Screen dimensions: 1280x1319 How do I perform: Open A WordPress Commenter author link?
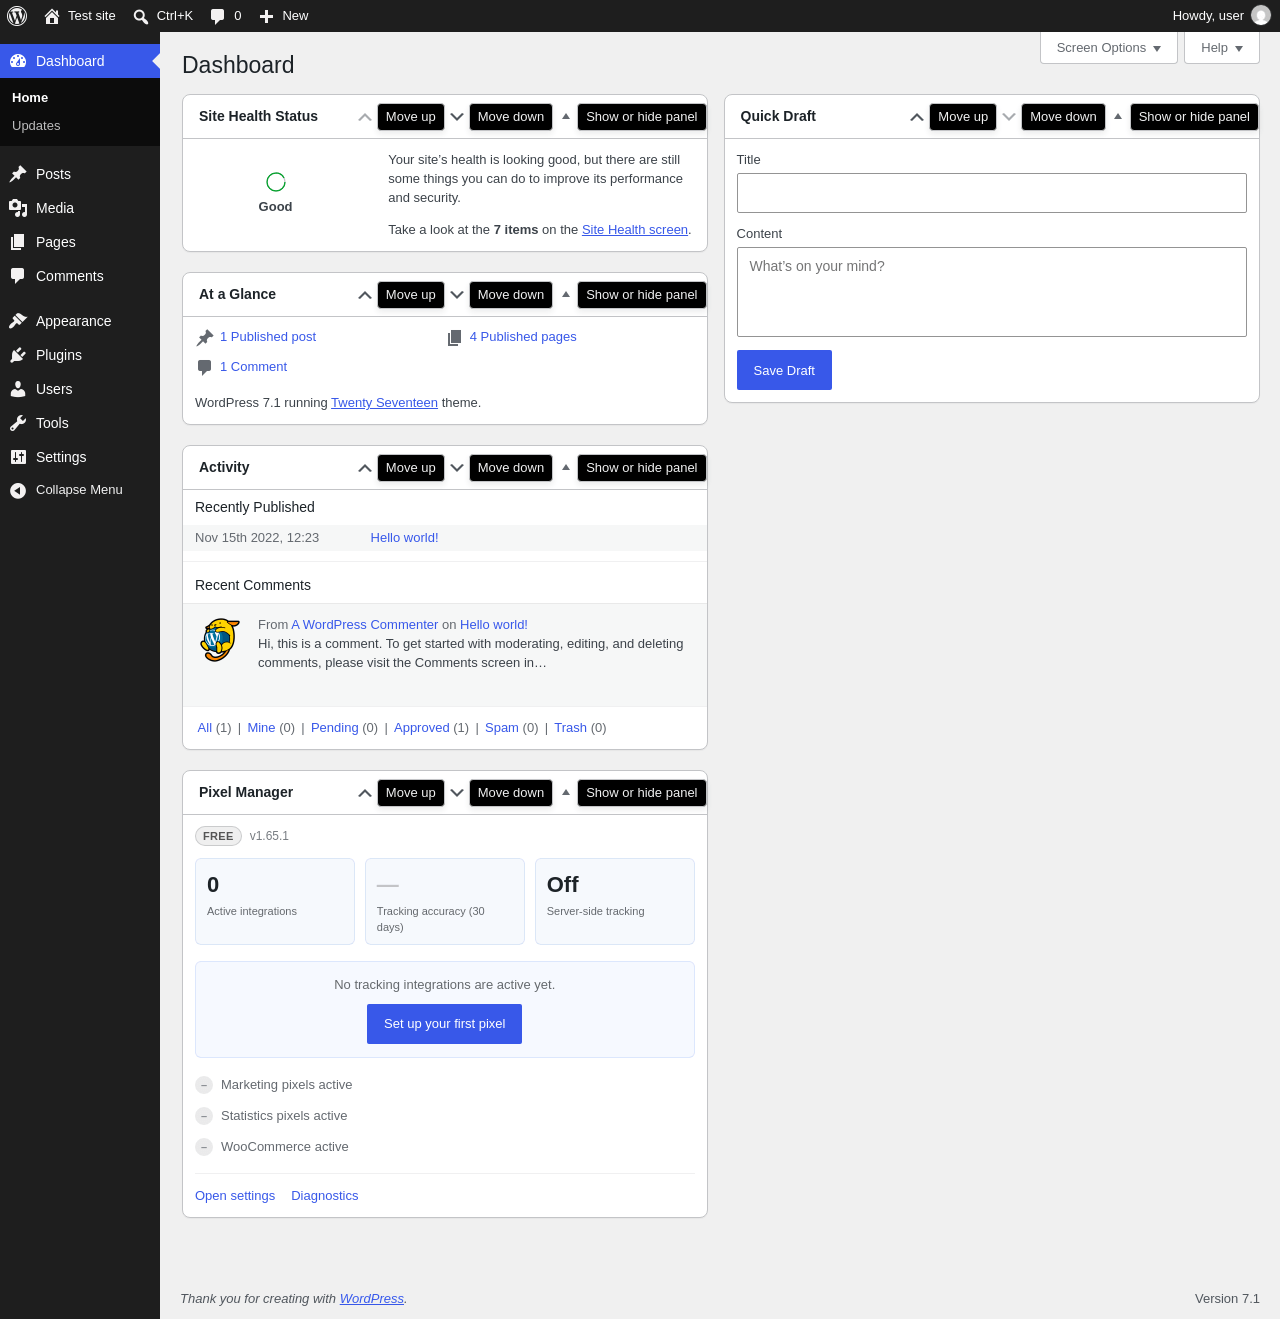tap(365, 625)
